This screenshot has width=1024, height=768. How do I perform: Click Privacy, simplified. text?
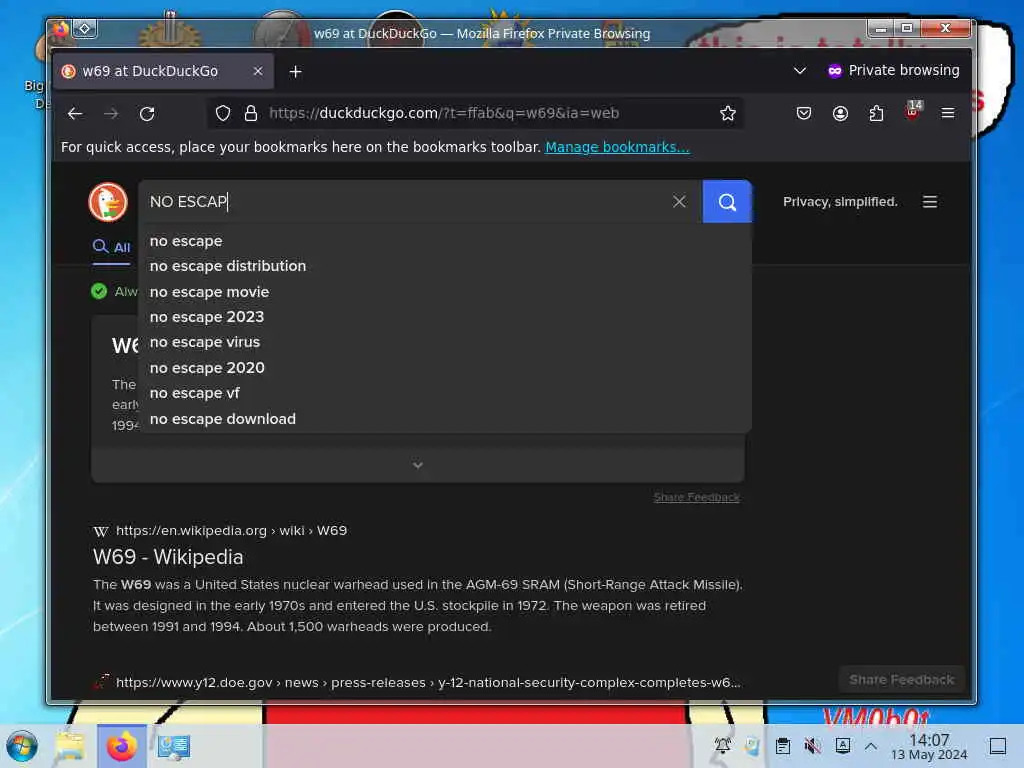pyautogui.click(x=840, y=202)
